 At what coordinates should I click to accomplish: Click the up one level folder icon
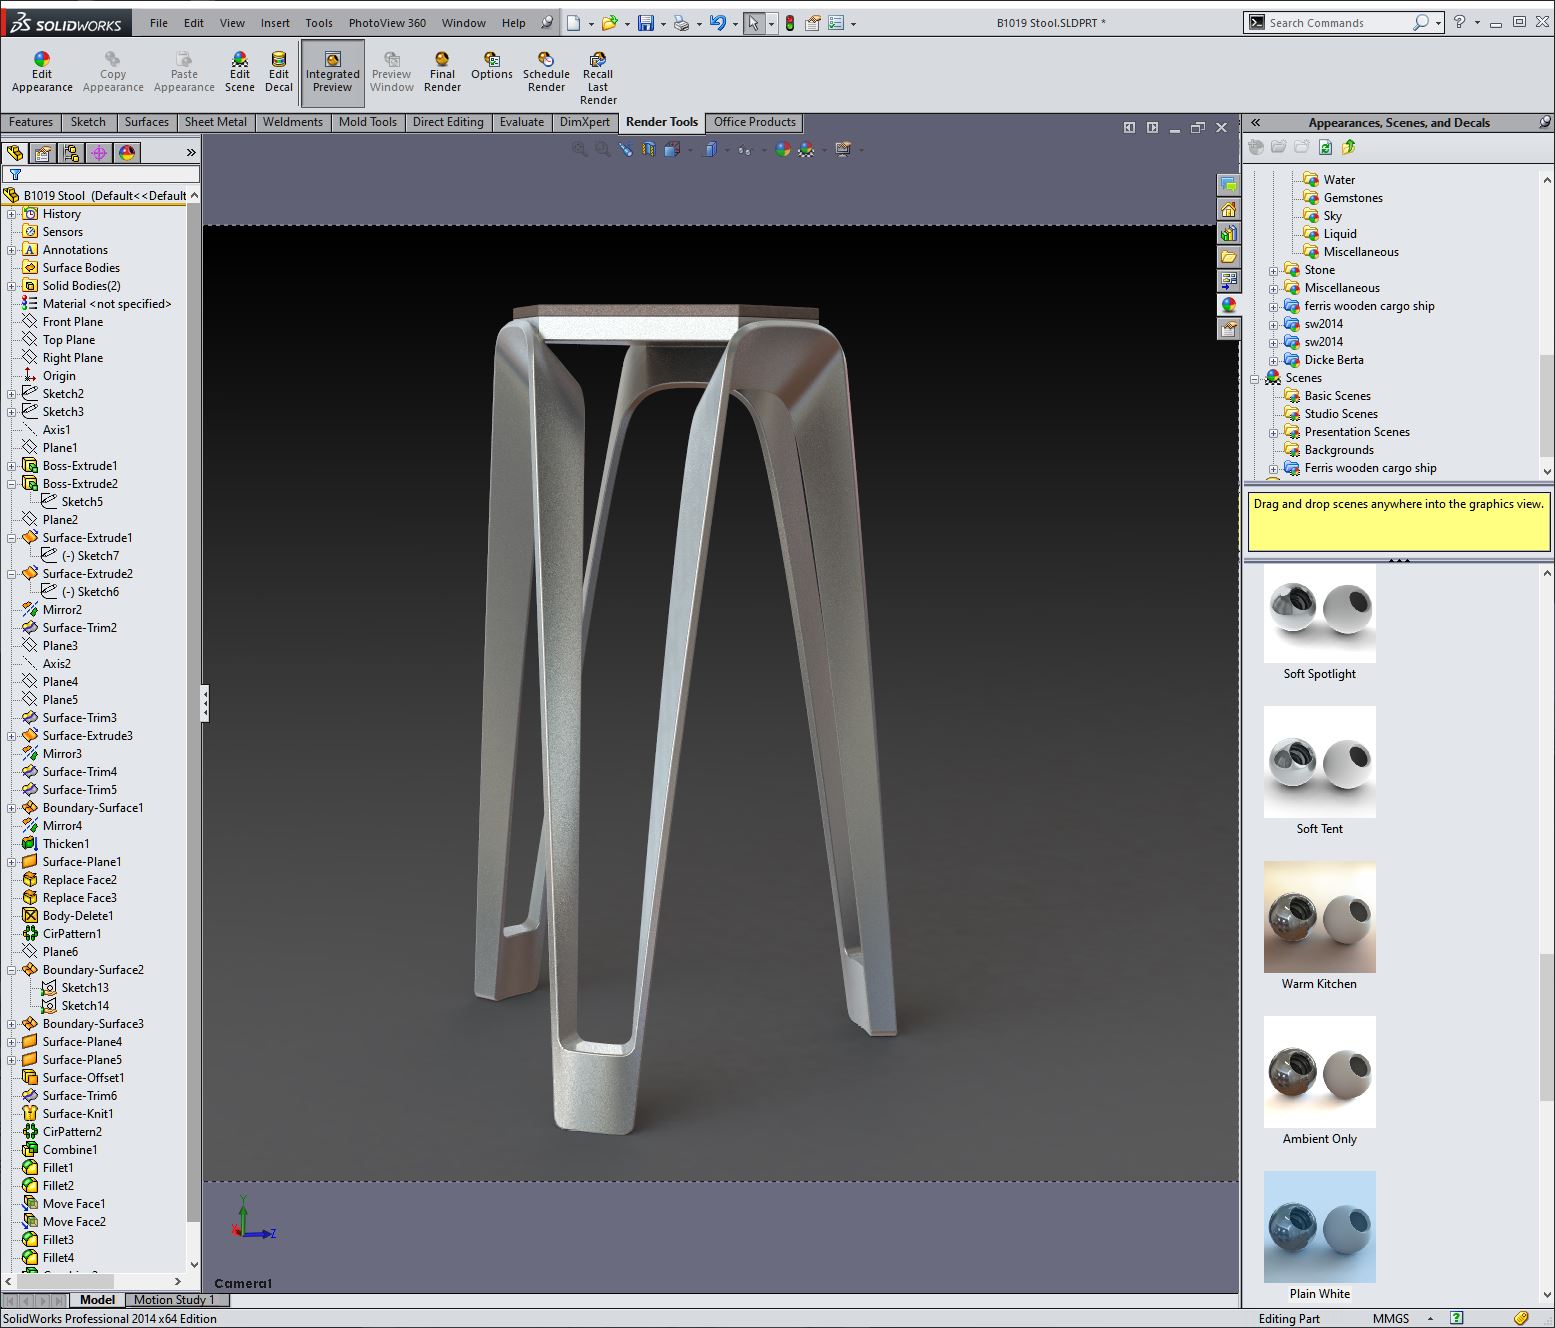(1348, 147)
